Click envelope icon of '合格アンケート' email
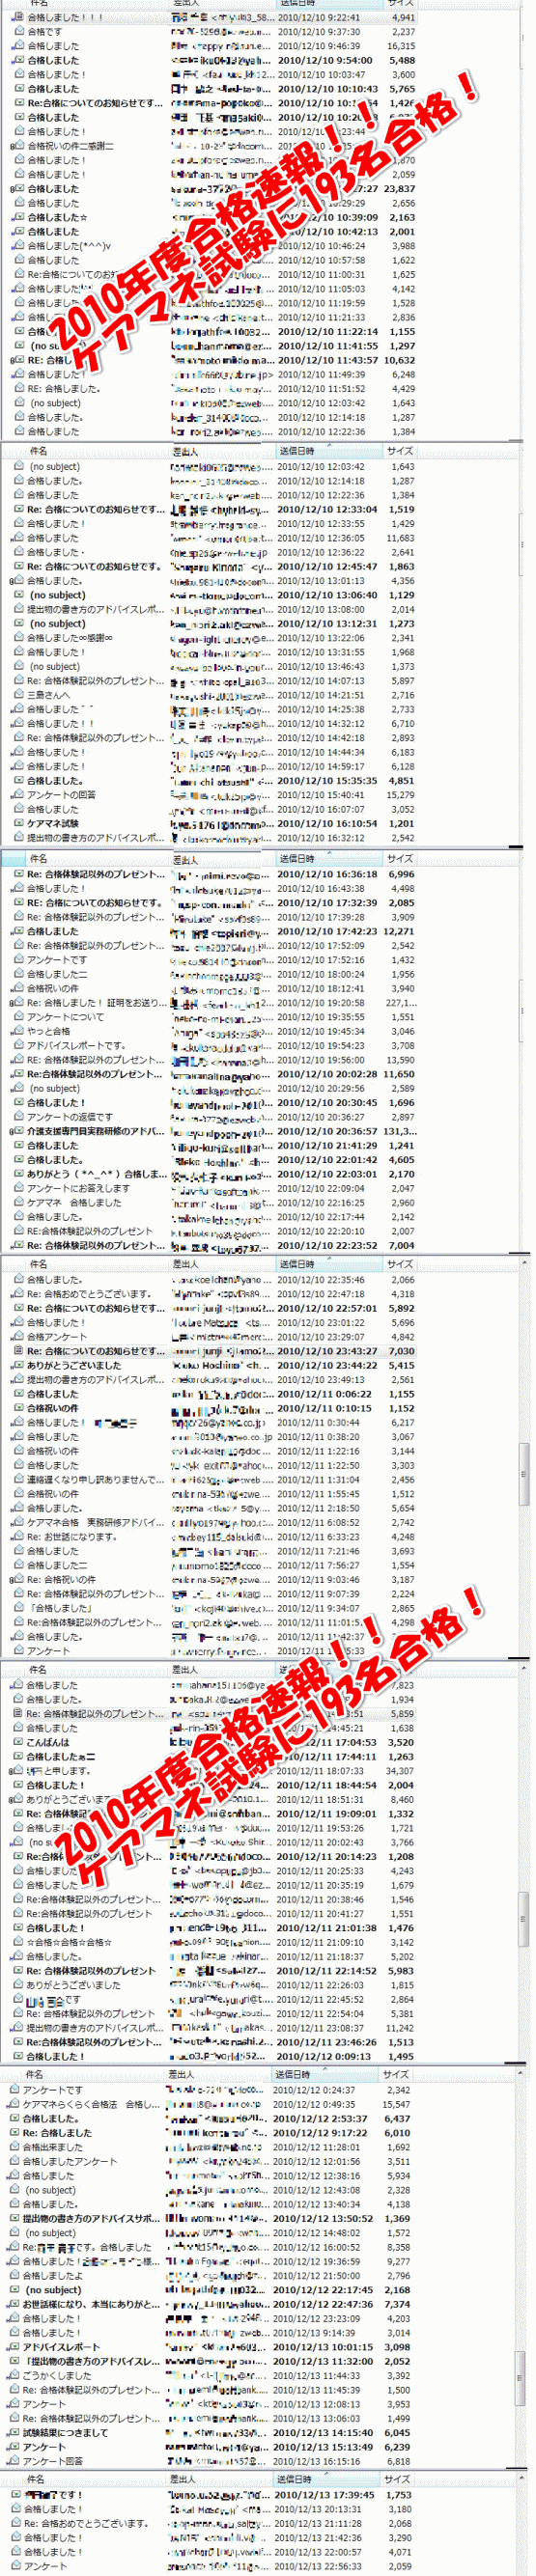This screenshot has width=536, height=2576. click(18, 1336)
